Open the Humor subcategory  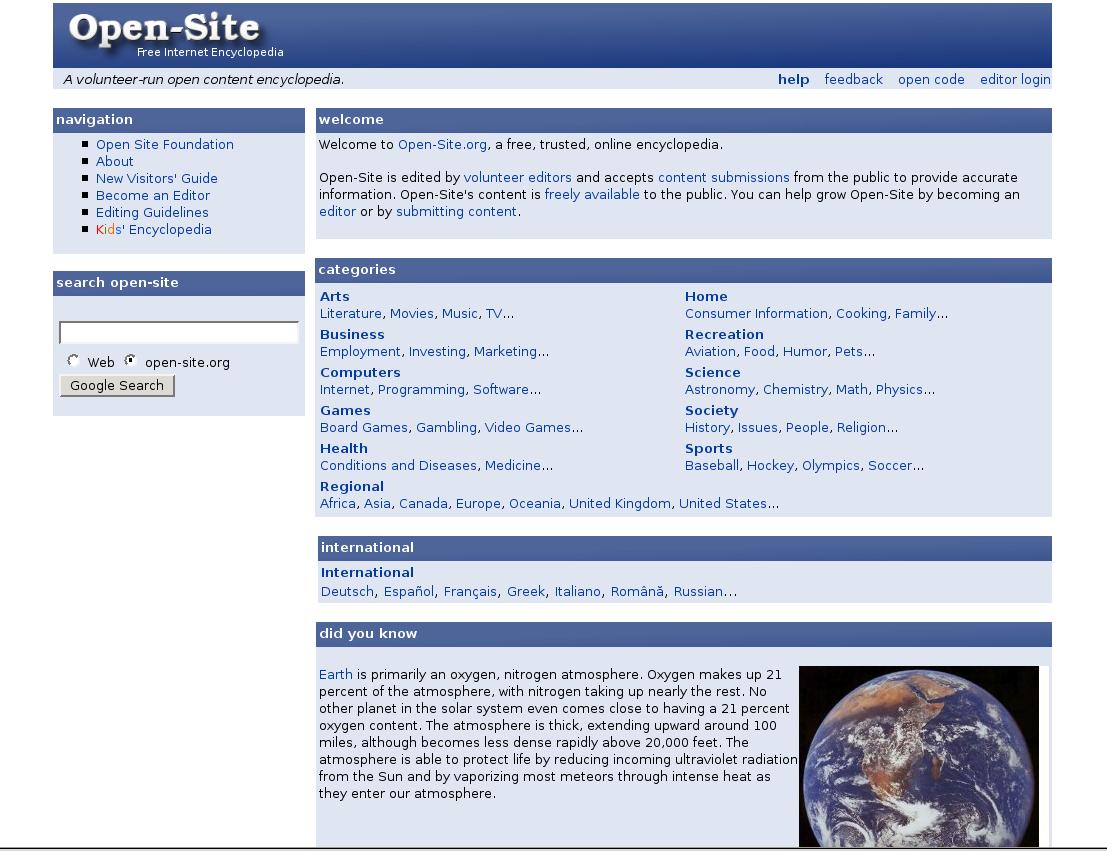[805, 352]
